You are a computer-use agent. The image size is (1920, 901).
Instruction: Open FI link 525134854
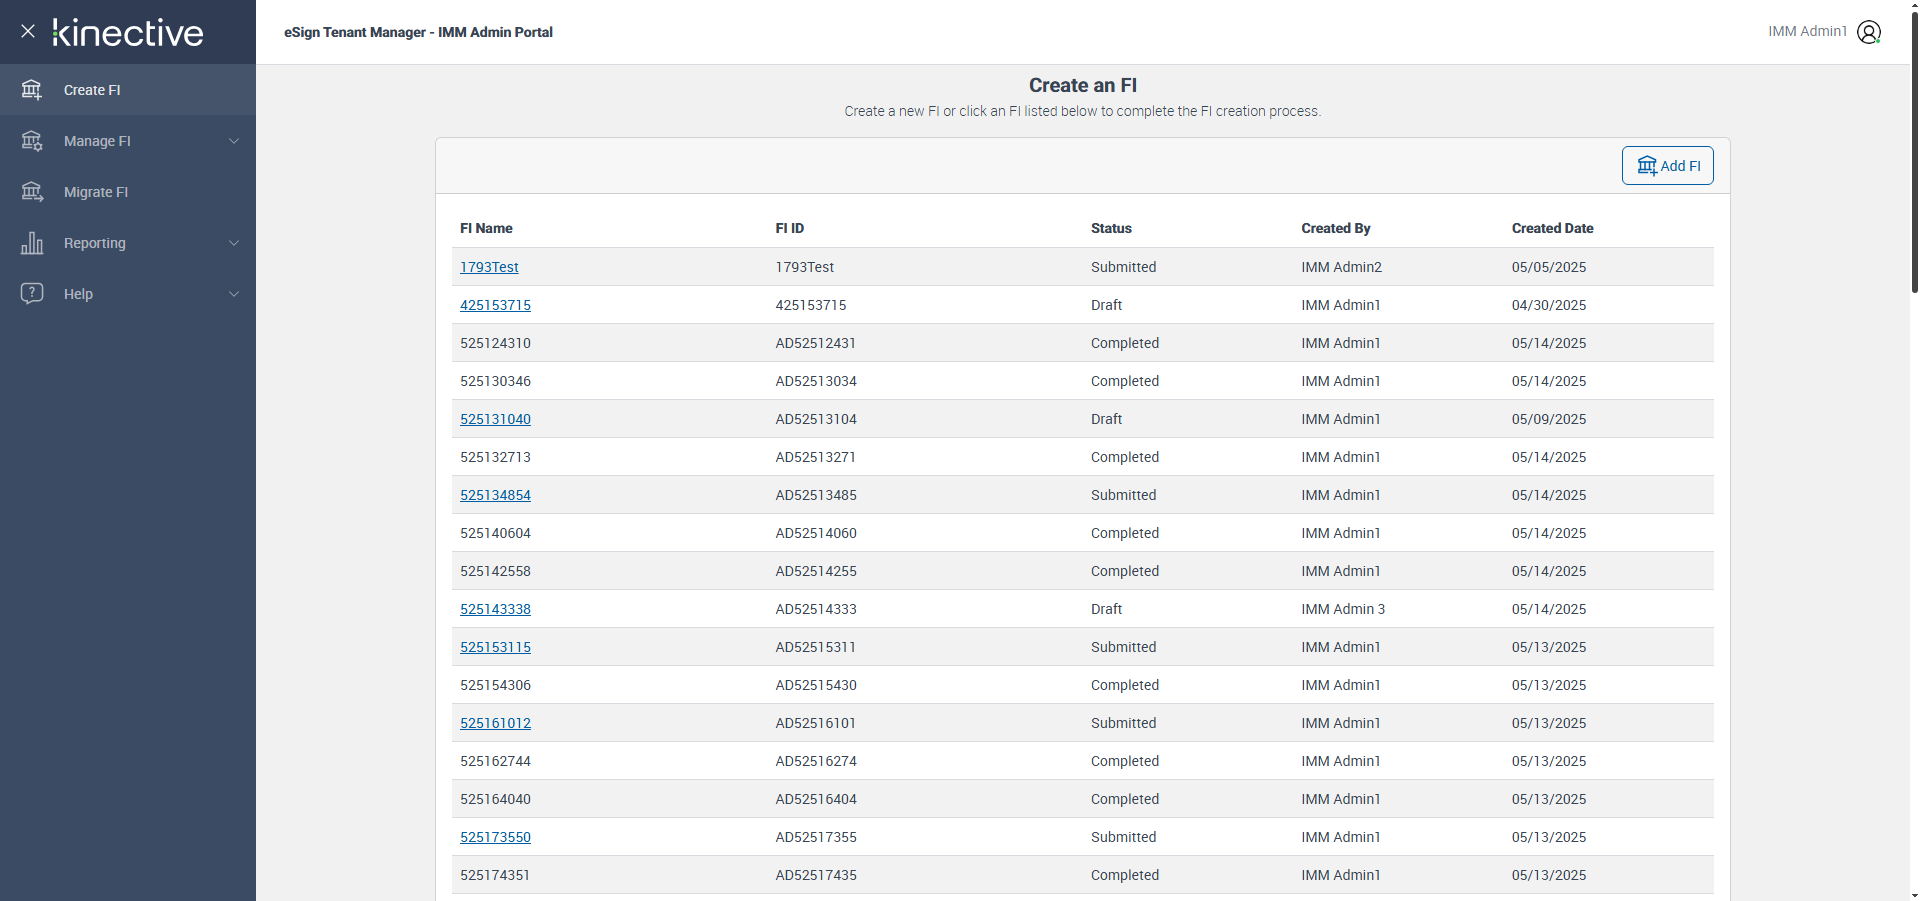(x=495, y=495)
